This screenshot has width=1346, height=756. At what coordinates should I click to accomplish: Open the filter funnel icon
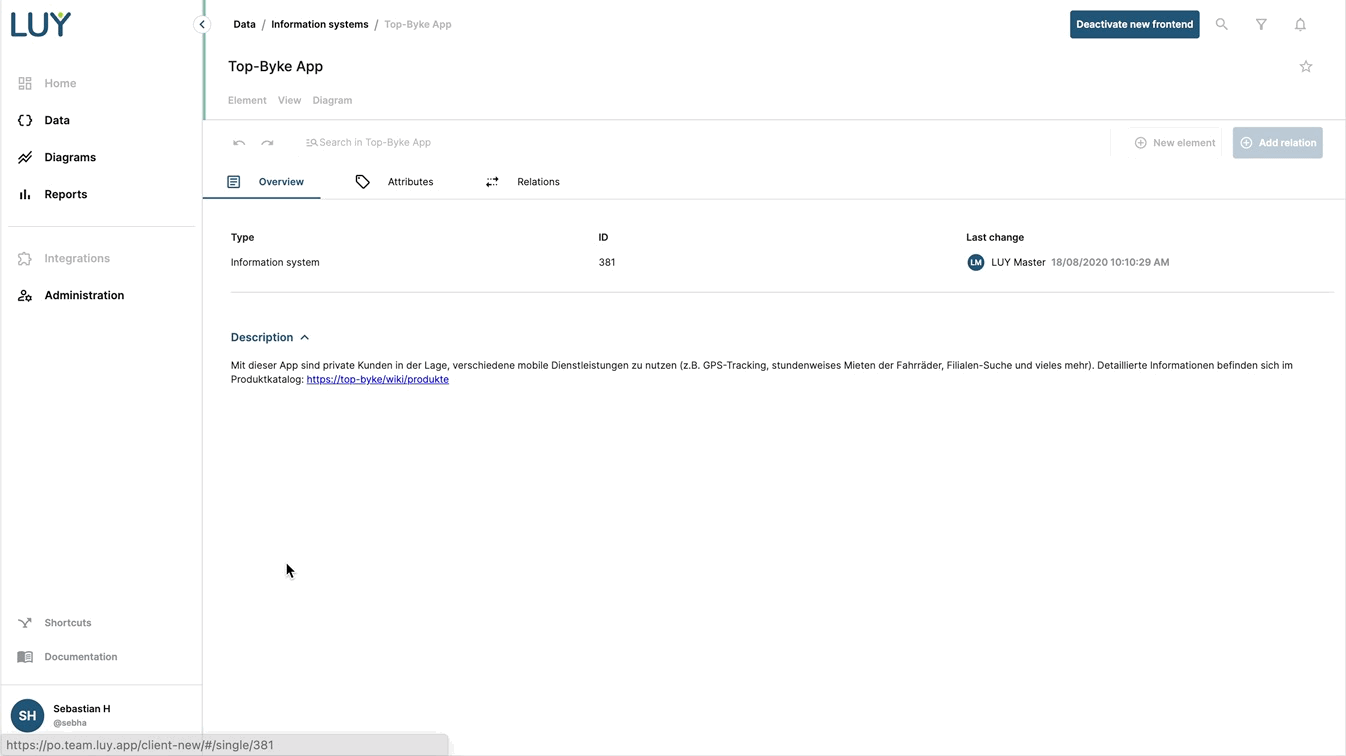pyautogui.click(x=1261, y=24)
